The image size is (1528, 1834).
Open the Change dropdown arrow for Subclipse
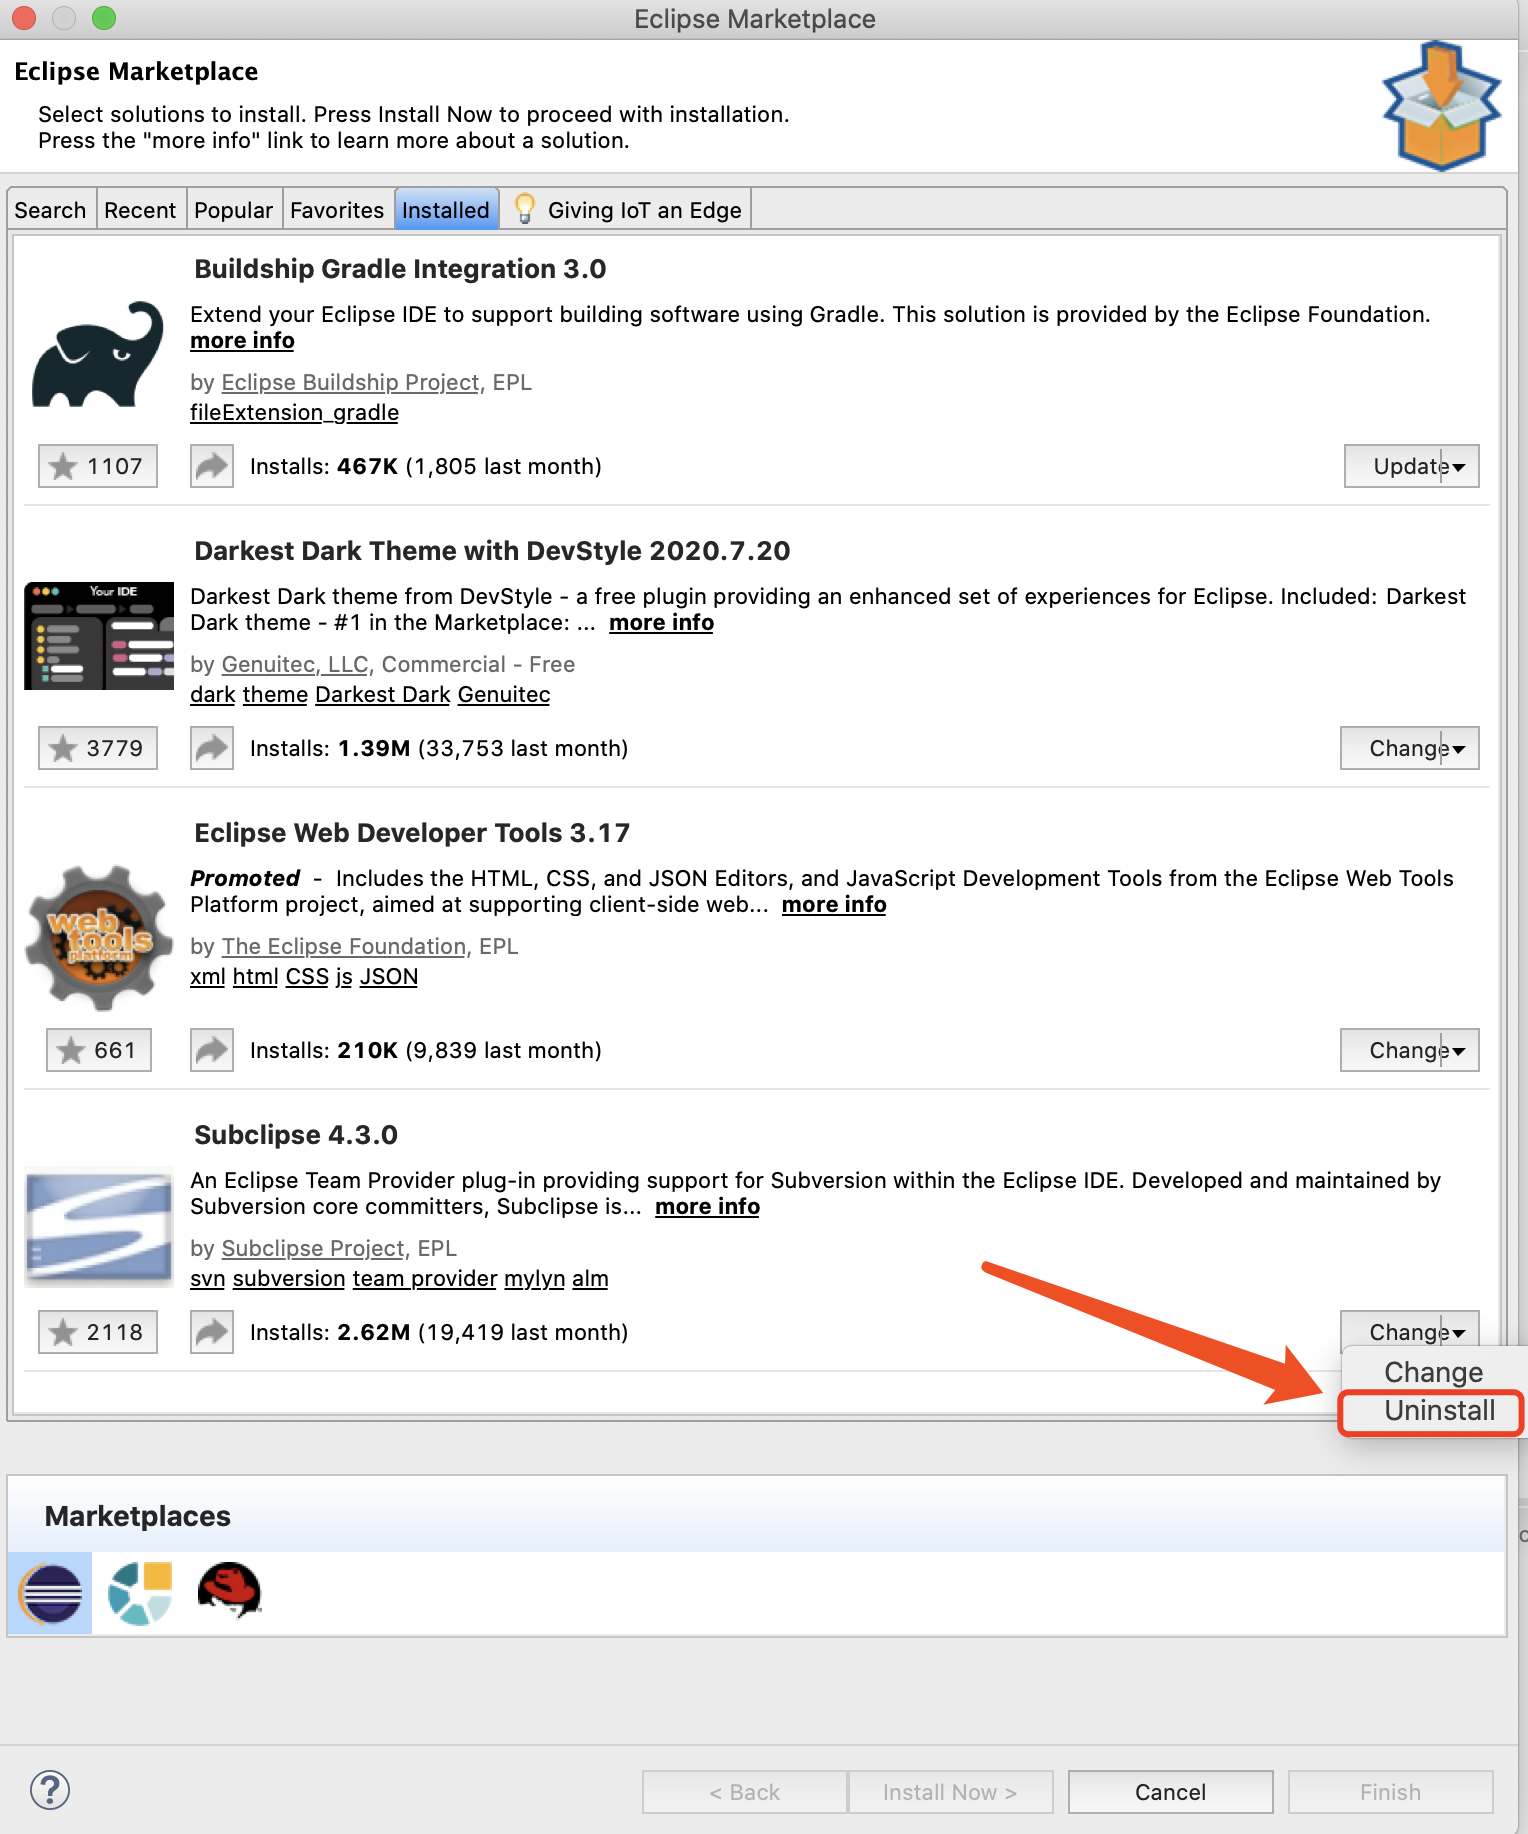click(1459, 1332)
